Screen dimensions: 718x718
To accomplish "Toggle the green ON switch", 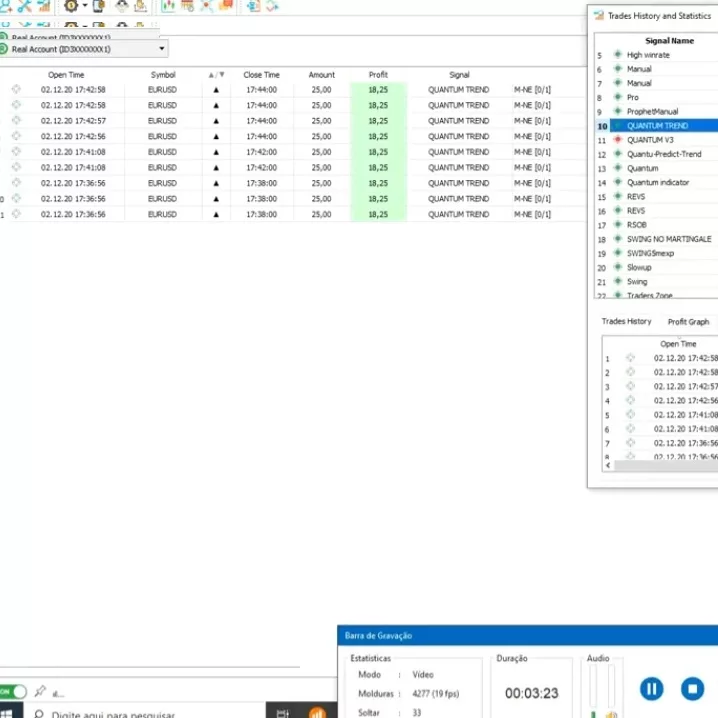I will 13,691.
